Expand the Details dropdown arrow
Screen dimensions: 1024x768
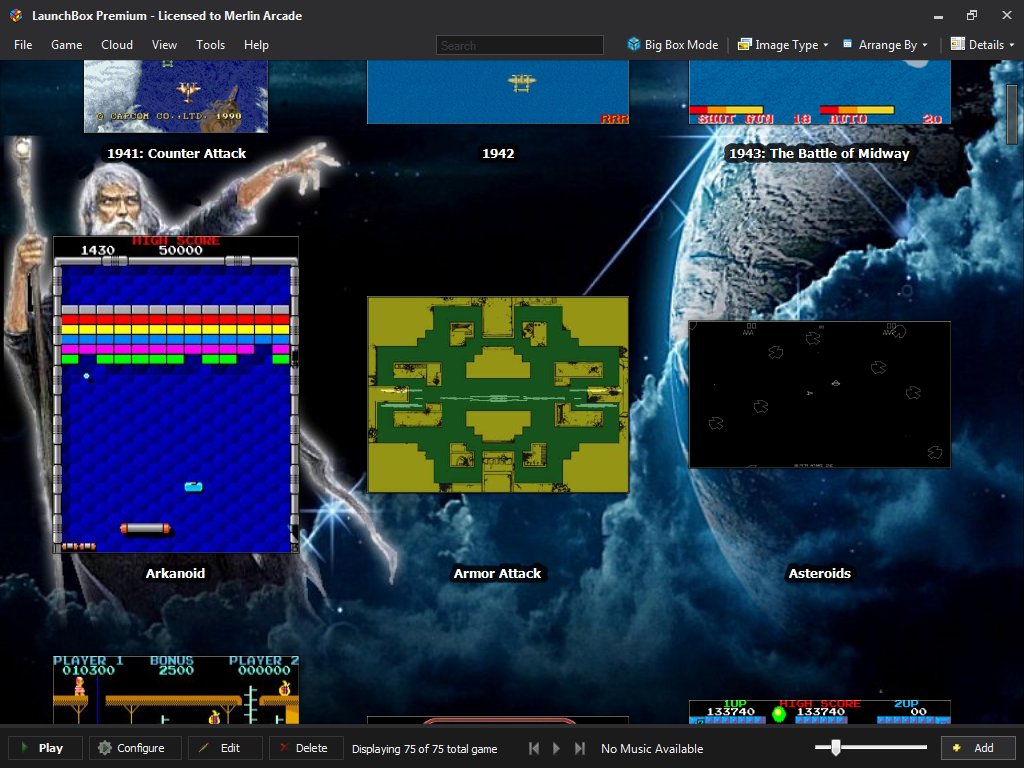coord(1012,45)
